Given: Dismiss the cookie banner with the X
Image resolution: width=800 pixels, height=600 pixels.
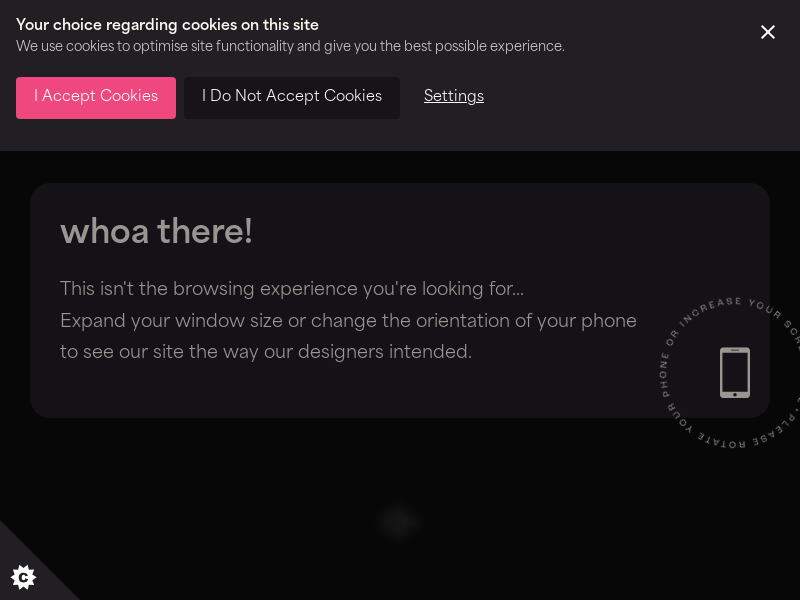Looking at the screenshot, I should 768,32.
